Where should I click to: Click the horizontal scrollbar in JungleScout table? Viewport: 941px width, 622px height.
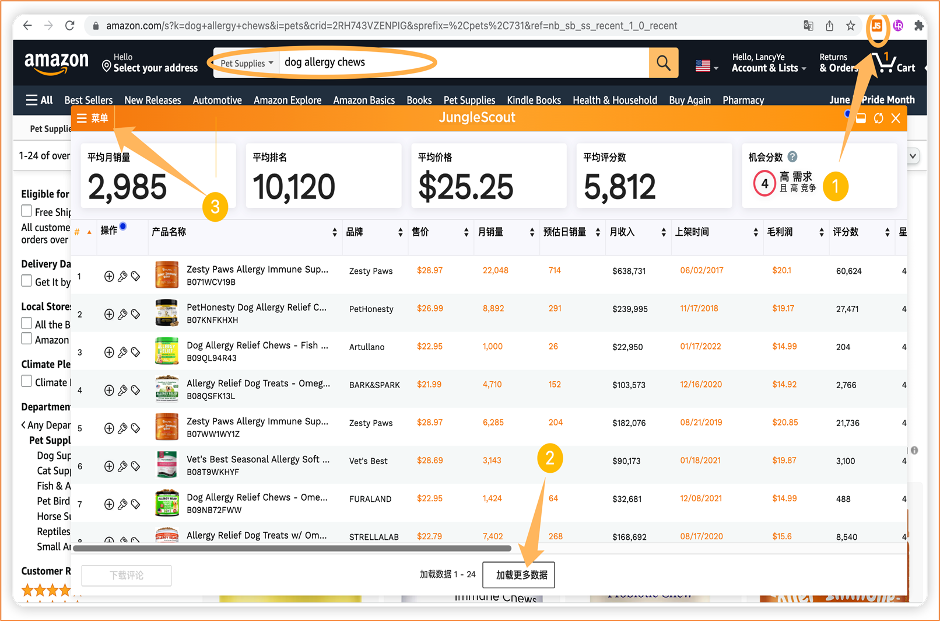[292, 548]
